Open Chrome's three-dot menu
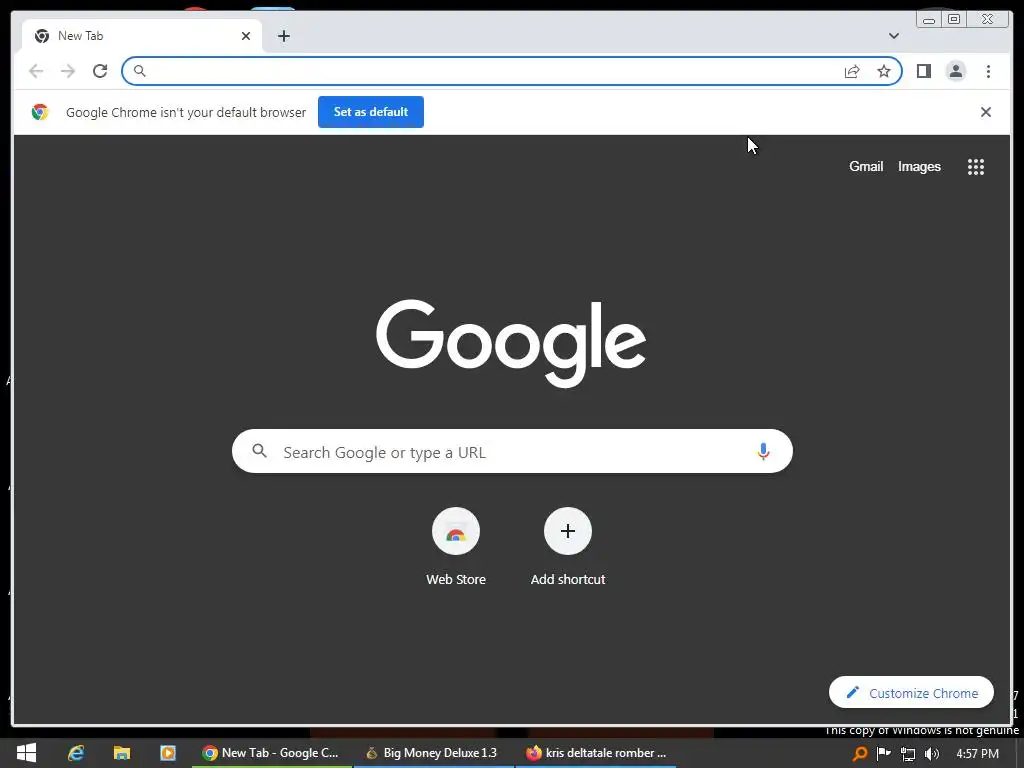The image size is (1024, 768). 988,71
